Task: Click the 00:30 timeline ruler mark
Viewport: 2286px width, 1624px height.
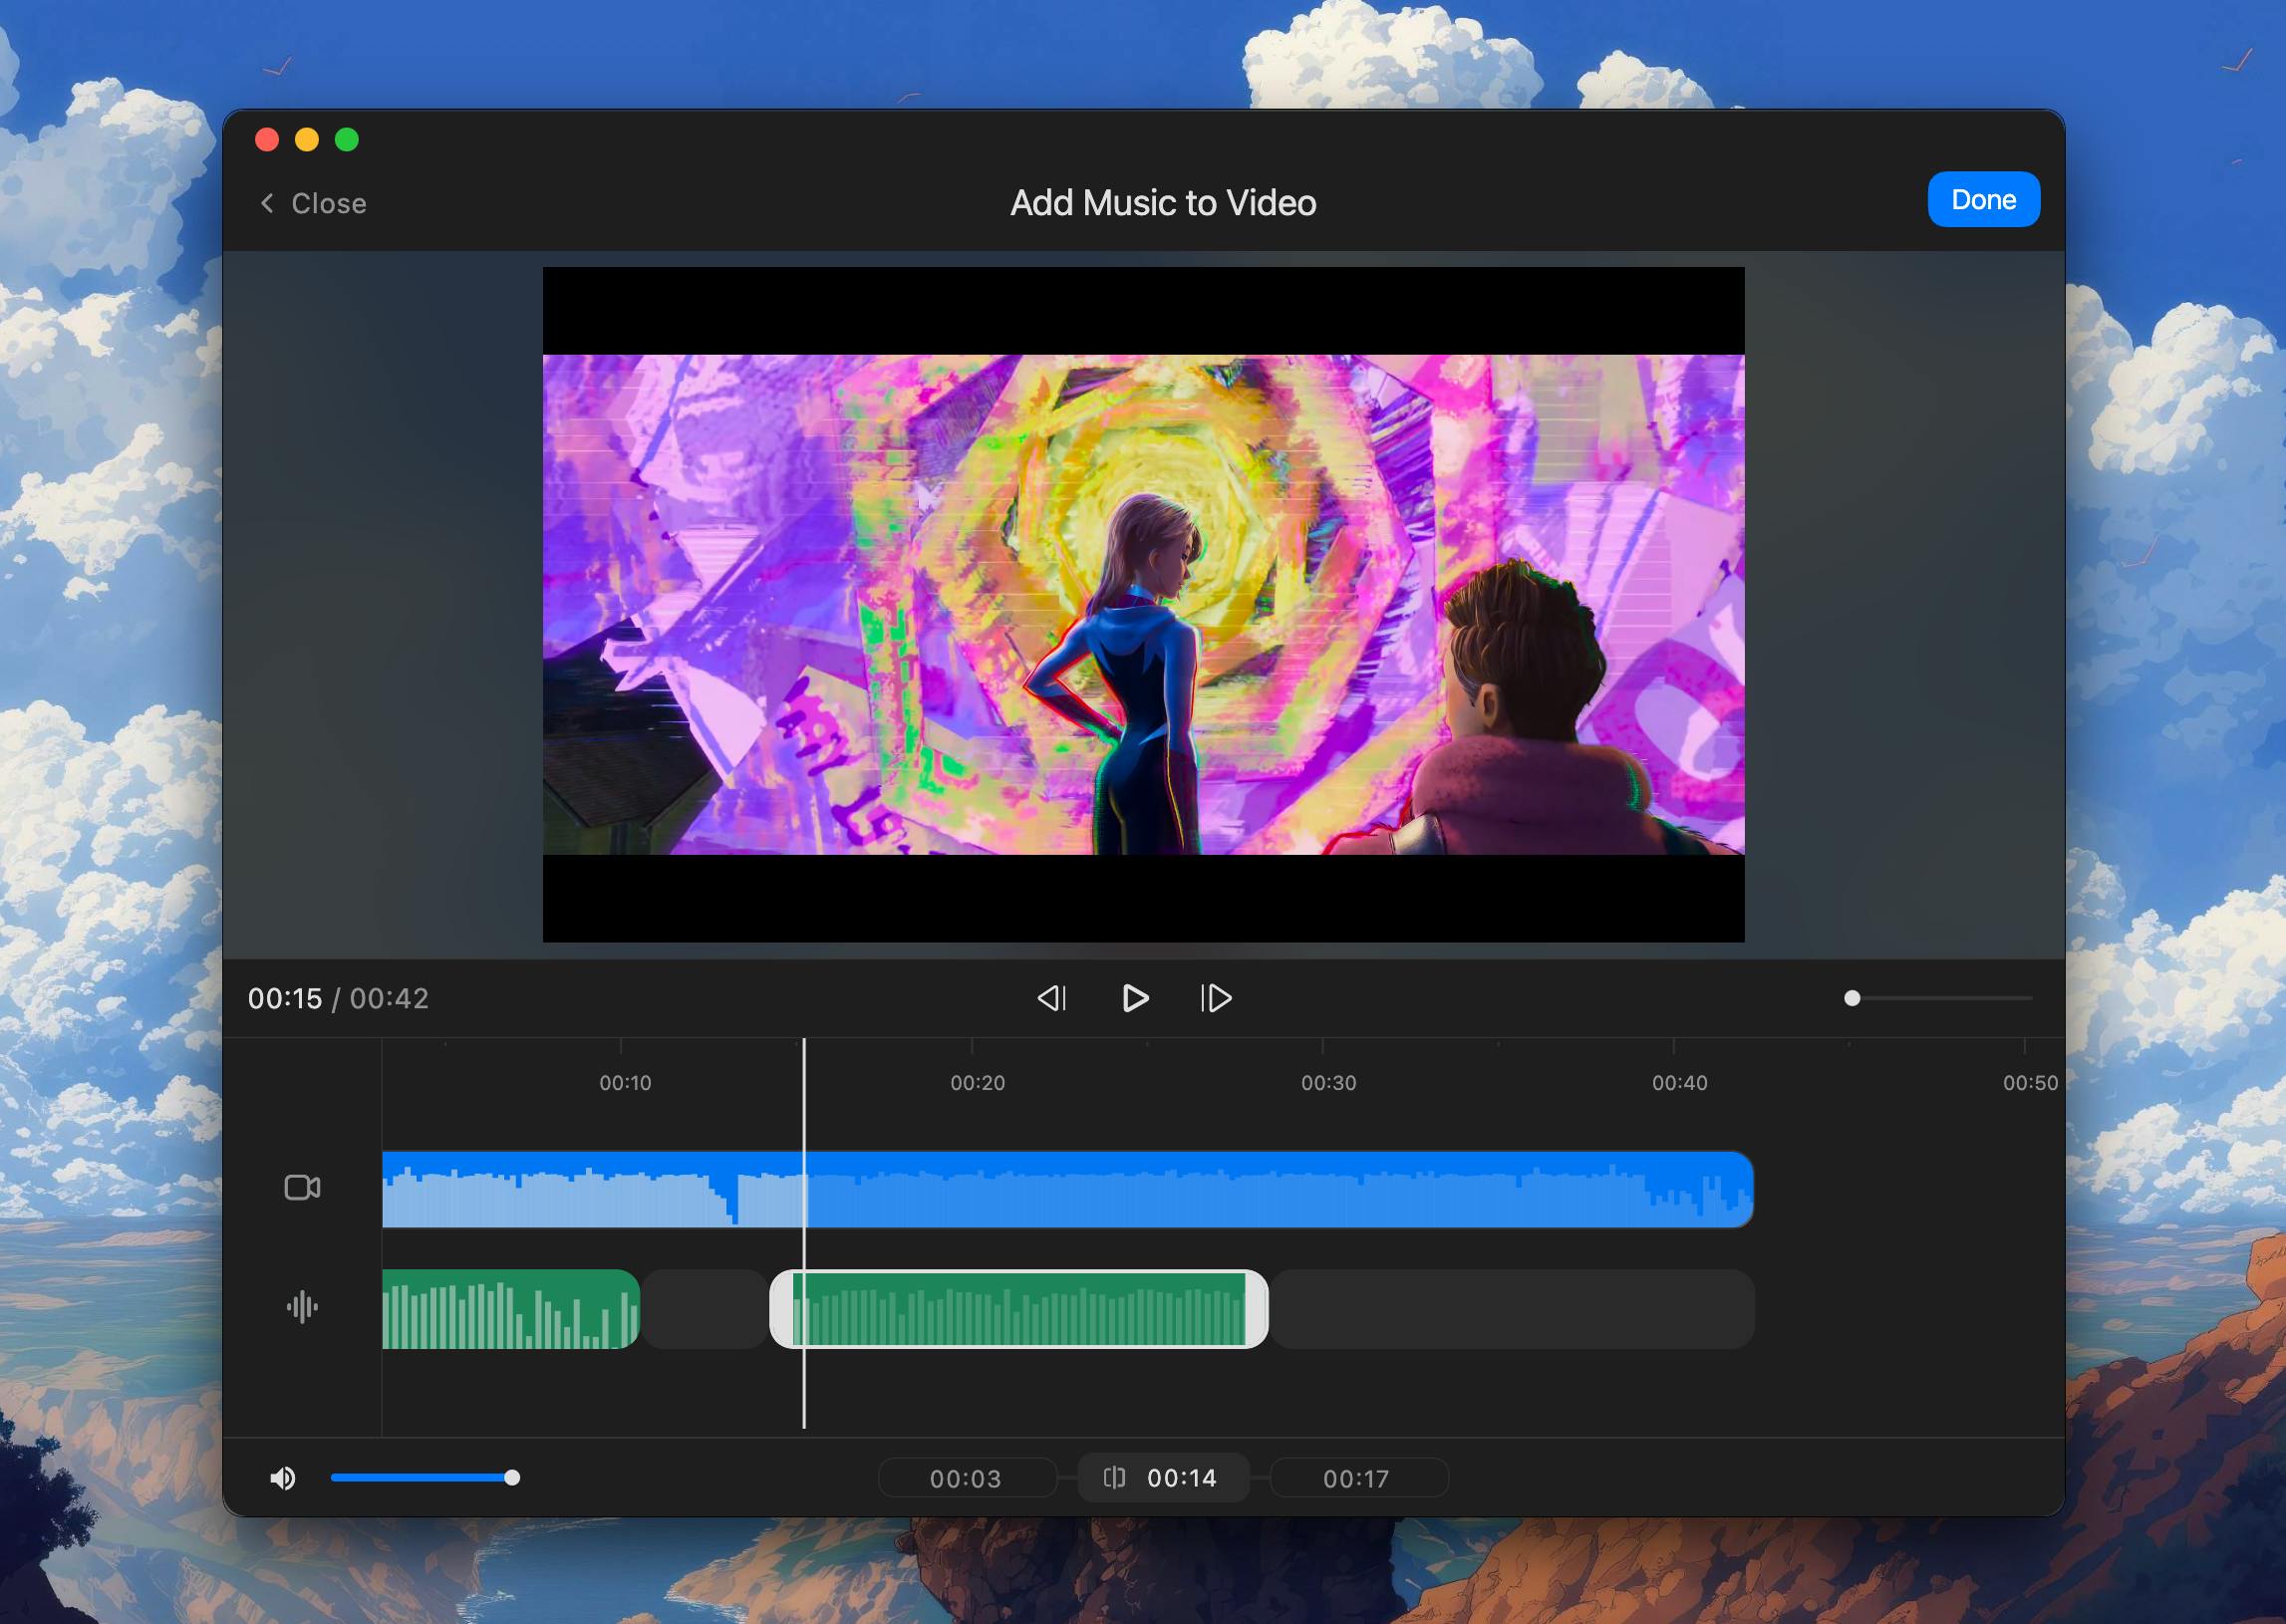Action: (x=1328, y=1083)
